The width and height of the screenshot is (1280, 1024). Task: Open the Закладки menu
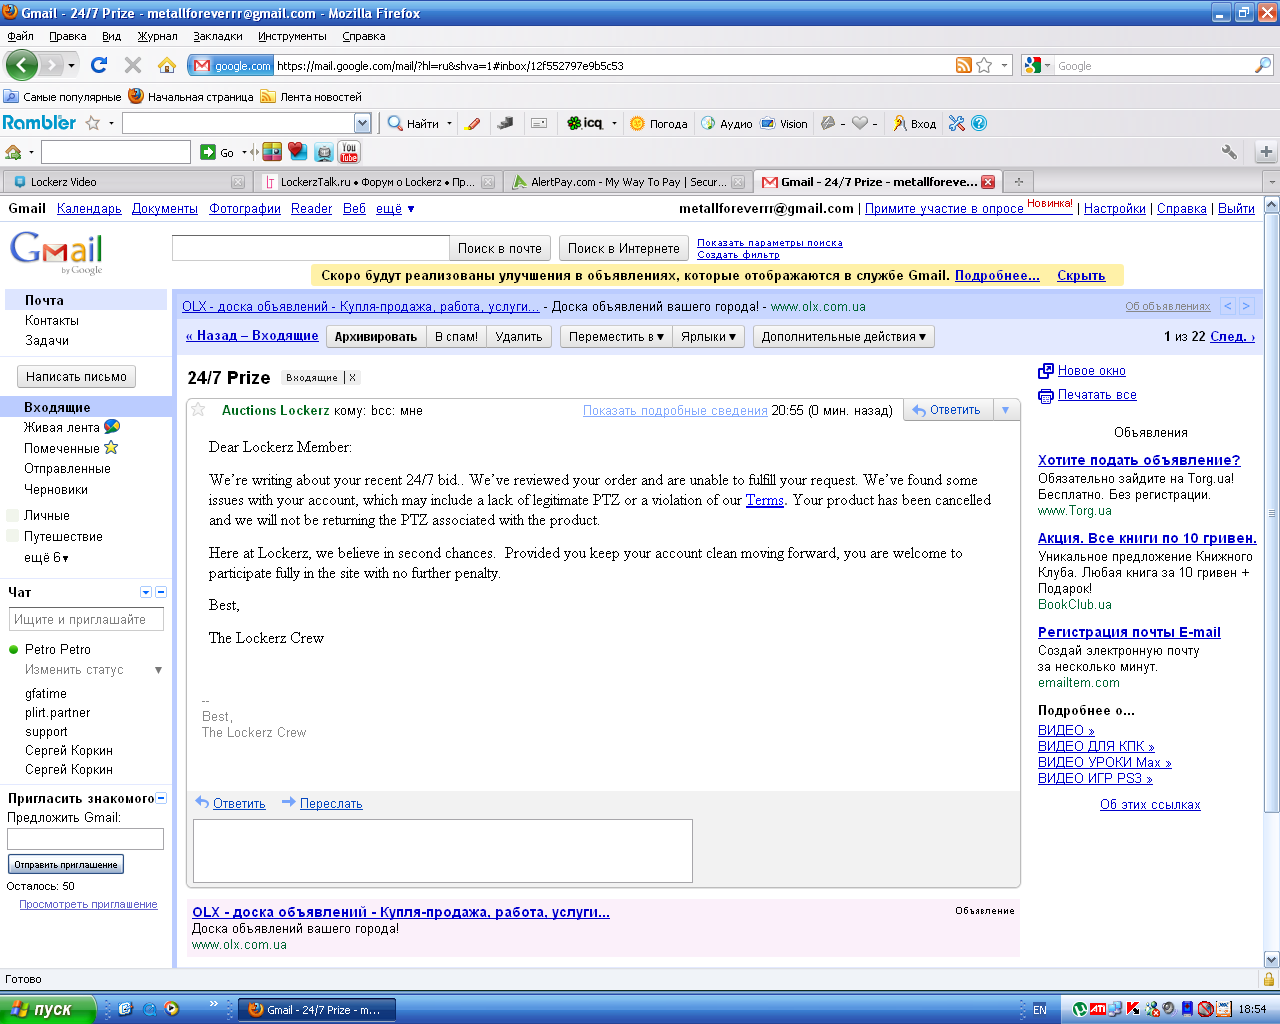pyautogui.click(x=218, y=36)
